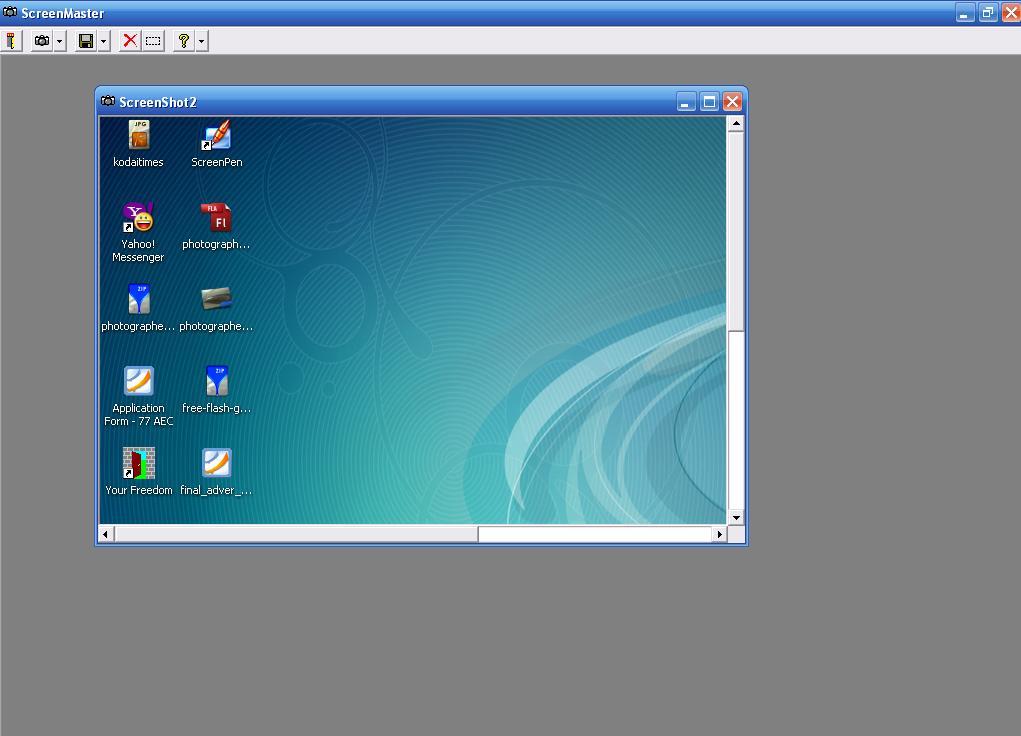Click the camera capture icon

point(42,41)
